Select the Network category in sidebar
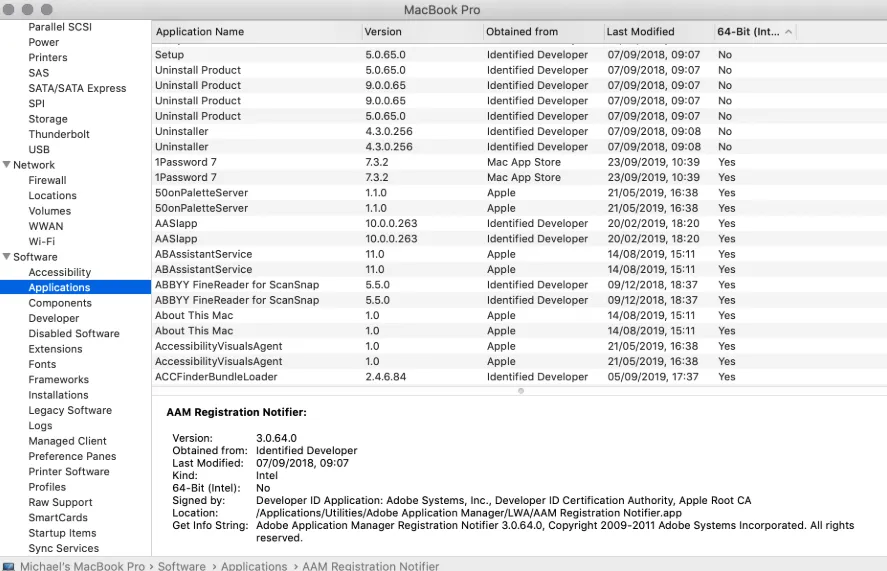The height and width of the screenshot is (571, 887). click(x=34, y=165)
